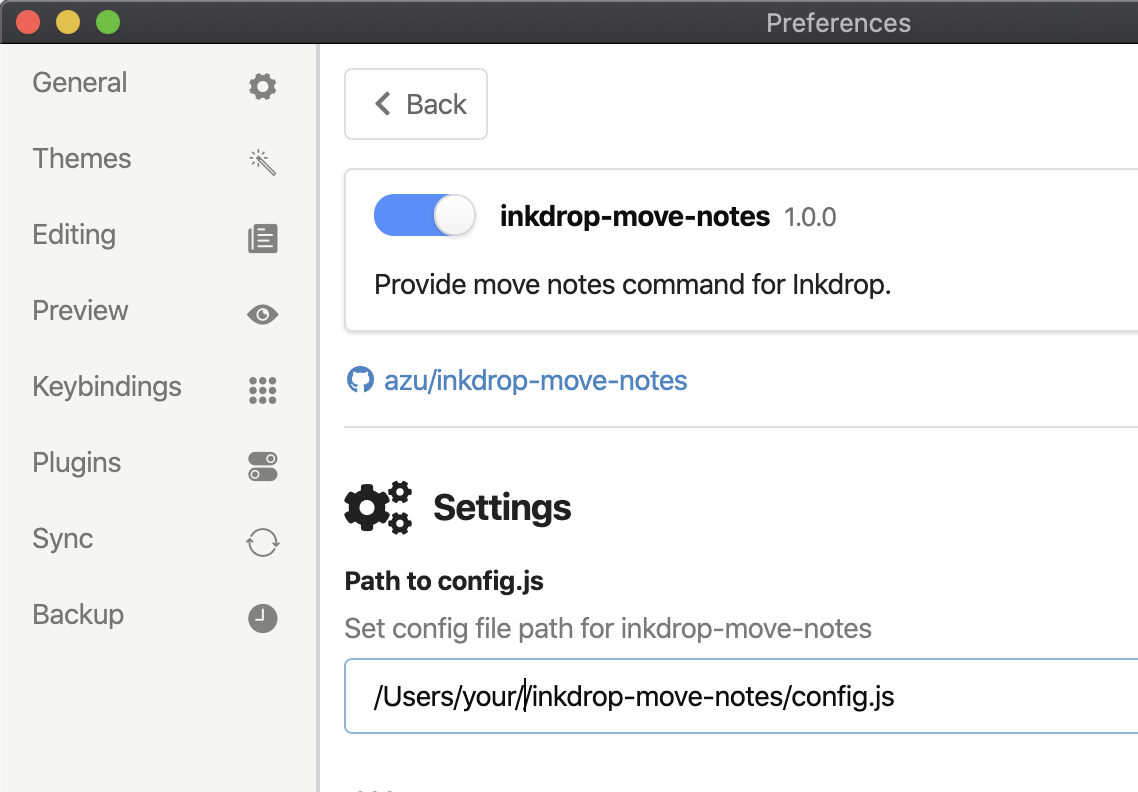Open azu/inkdrop-move-notes GitHub link

535,380
